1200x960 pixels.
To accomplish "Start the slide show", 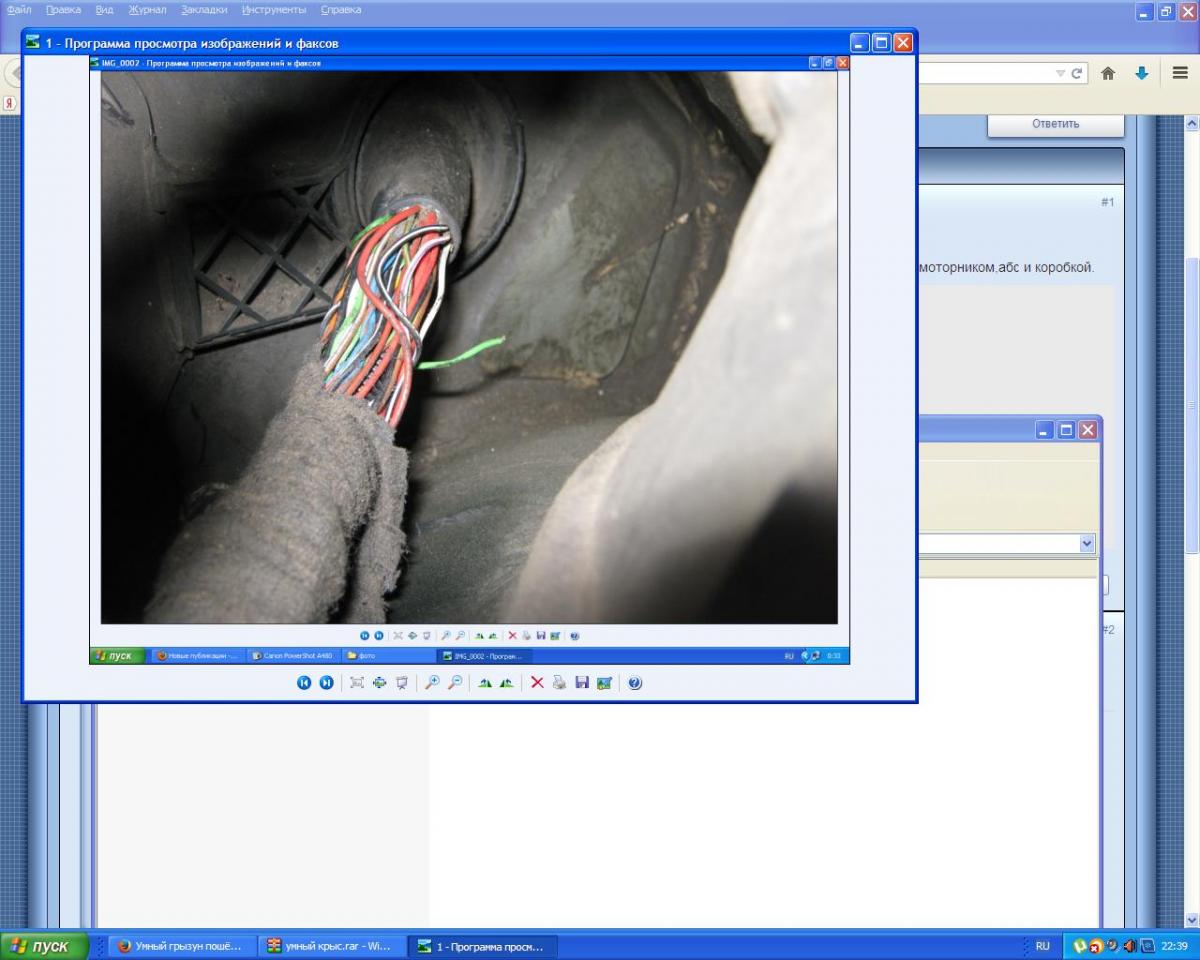I will pyautogui.click(x=401, y=683).
